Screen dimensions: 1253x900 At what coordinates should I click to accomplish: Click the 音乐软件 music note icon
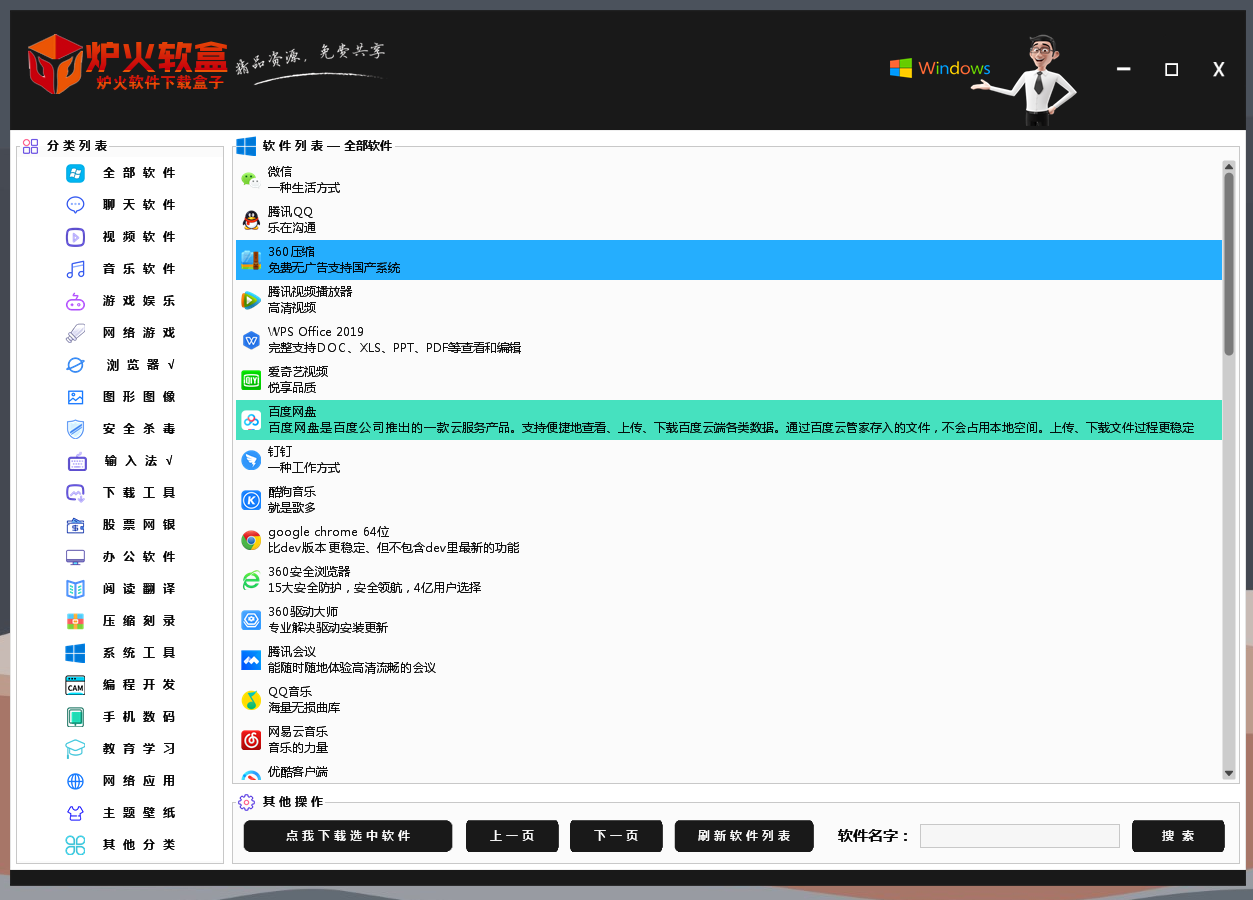pos(76,269)
